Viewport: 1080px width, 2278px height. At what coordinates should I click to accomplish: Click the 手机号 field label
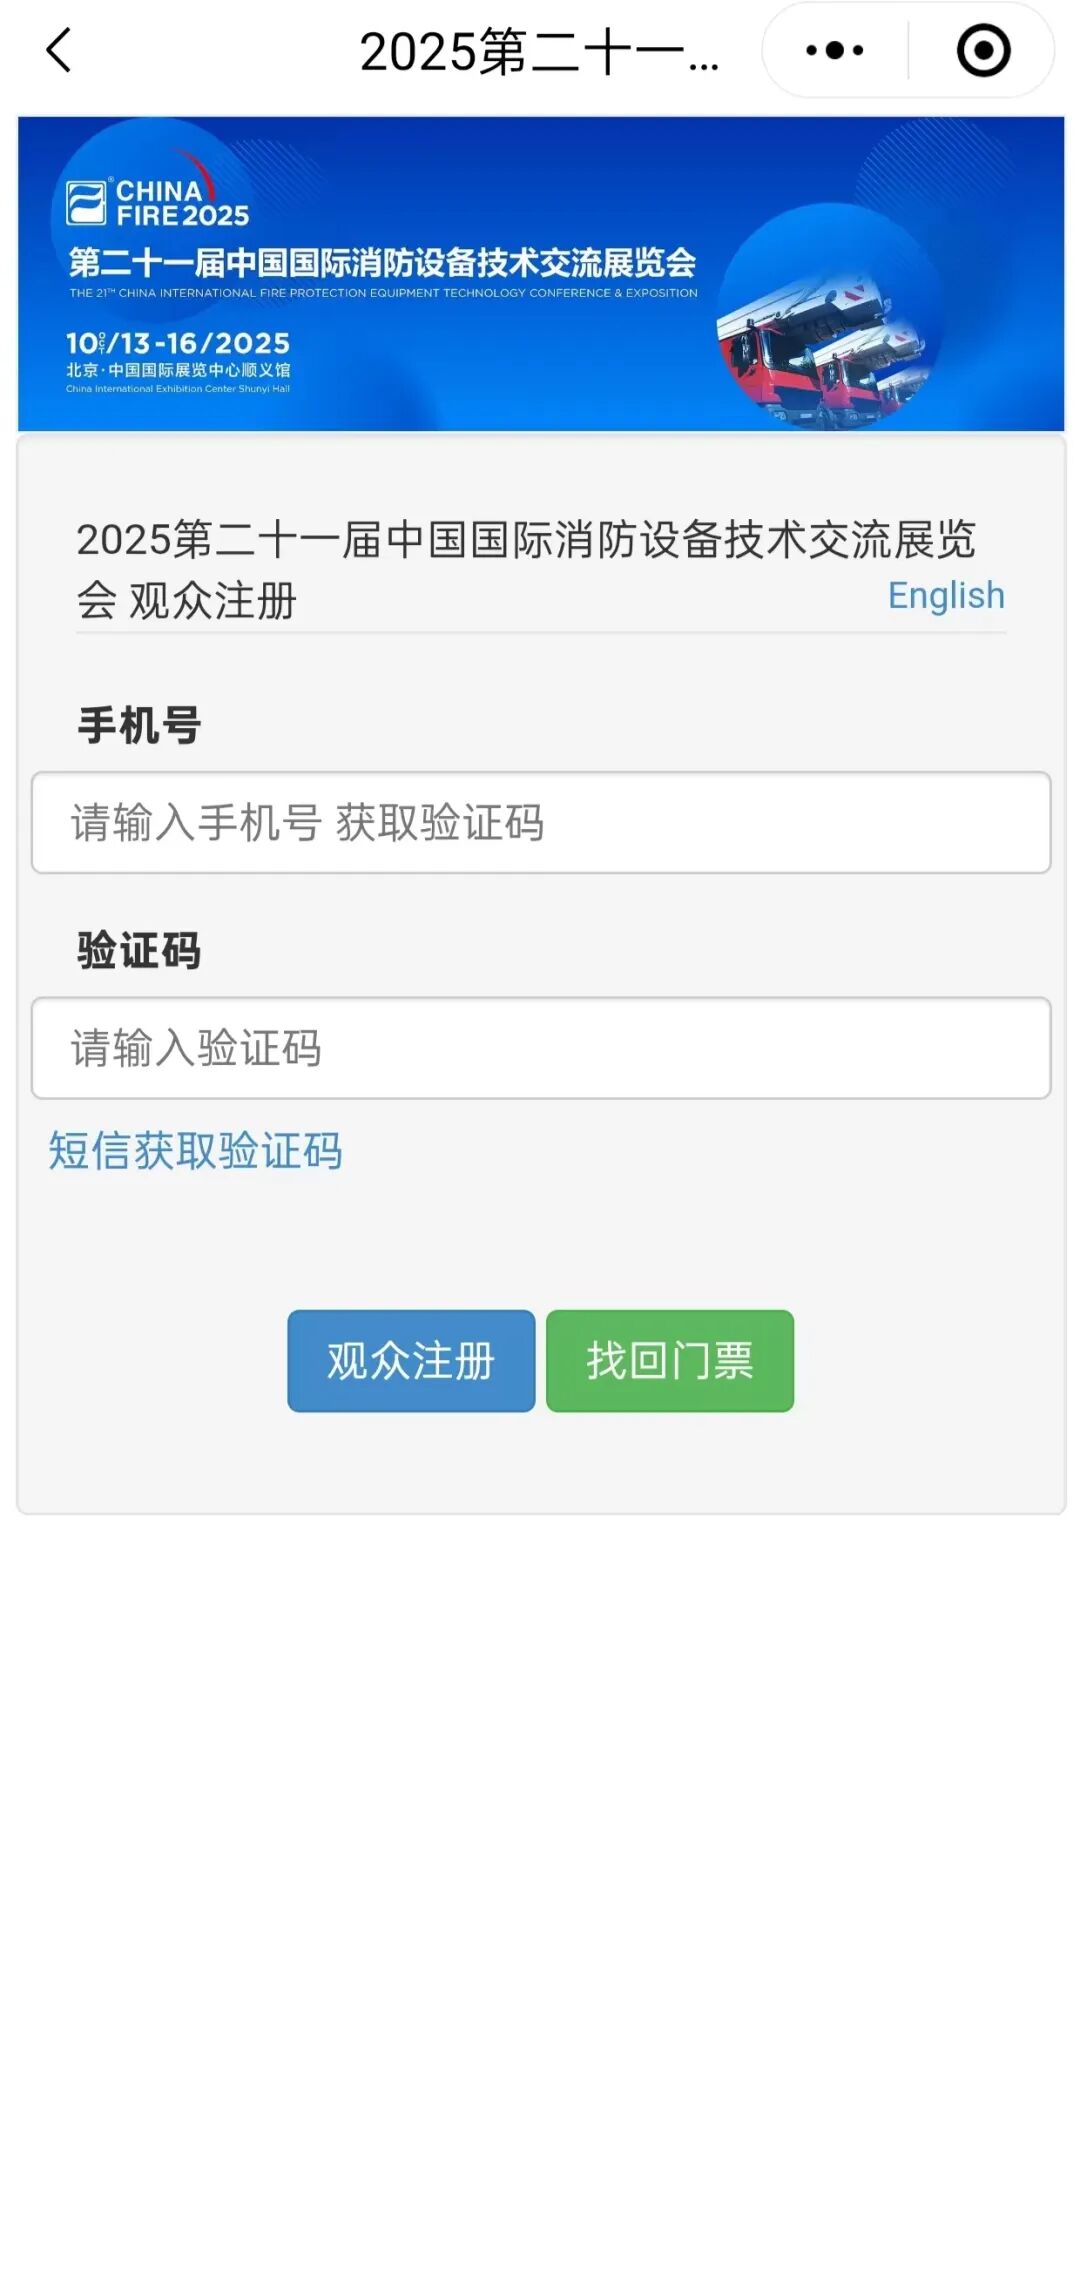139,725
